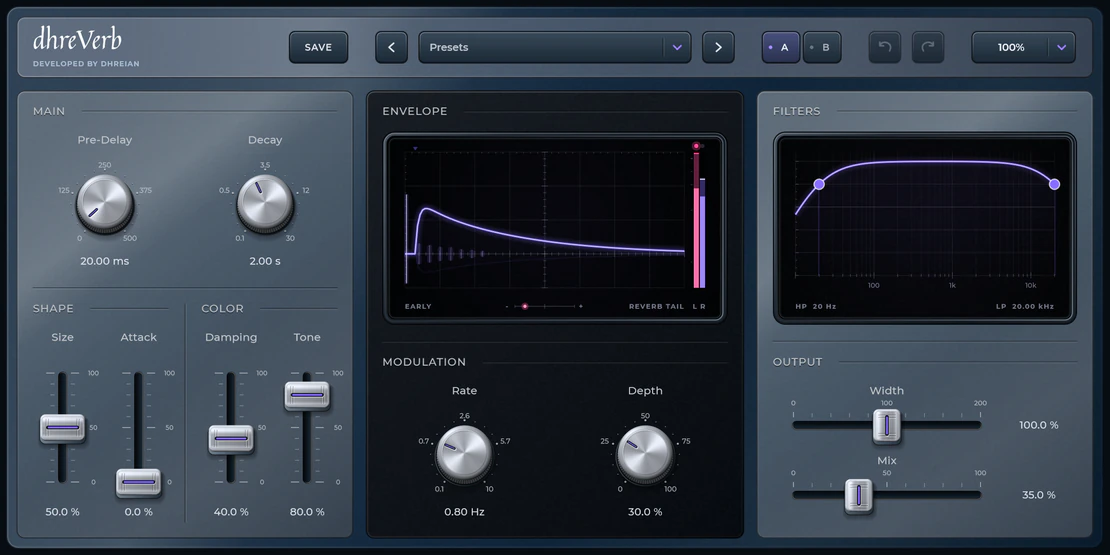
Task: Click the dhreVerb logo
Action: click(77, 40)
